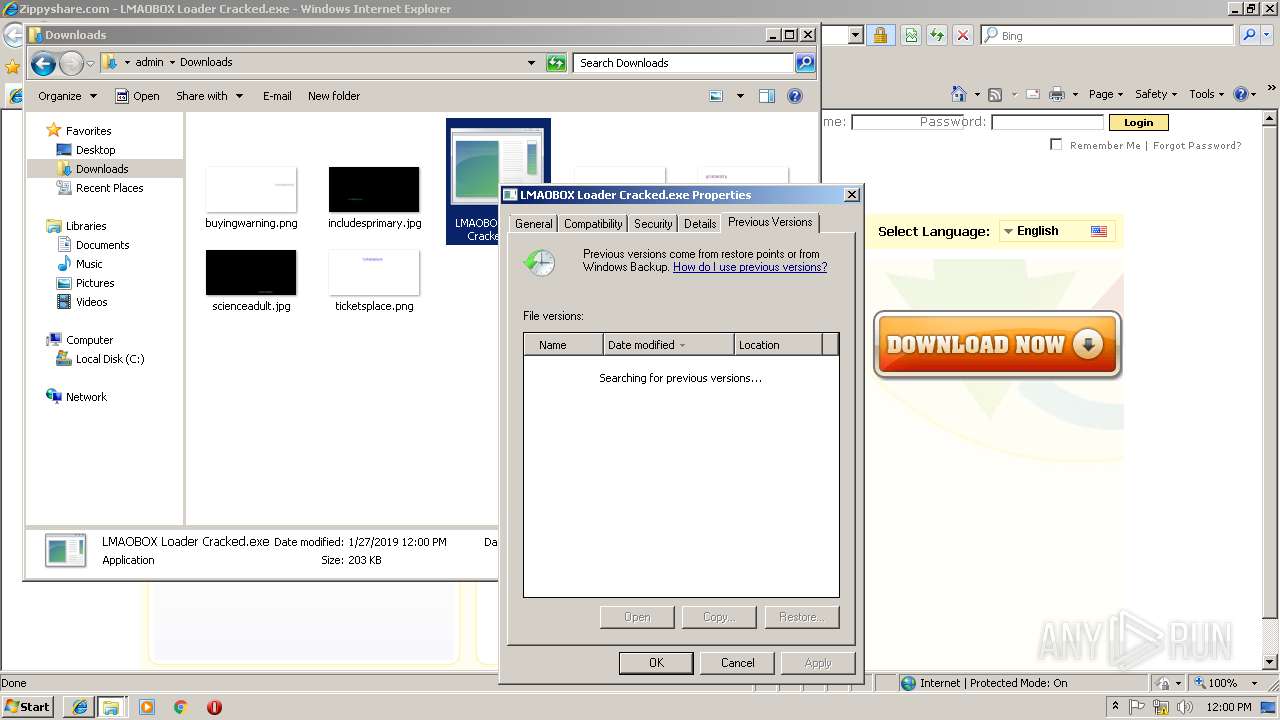The width and height of the screenshot is (1280, 720).
Task: Open the Organize dropdown menu
Action: 68,96
